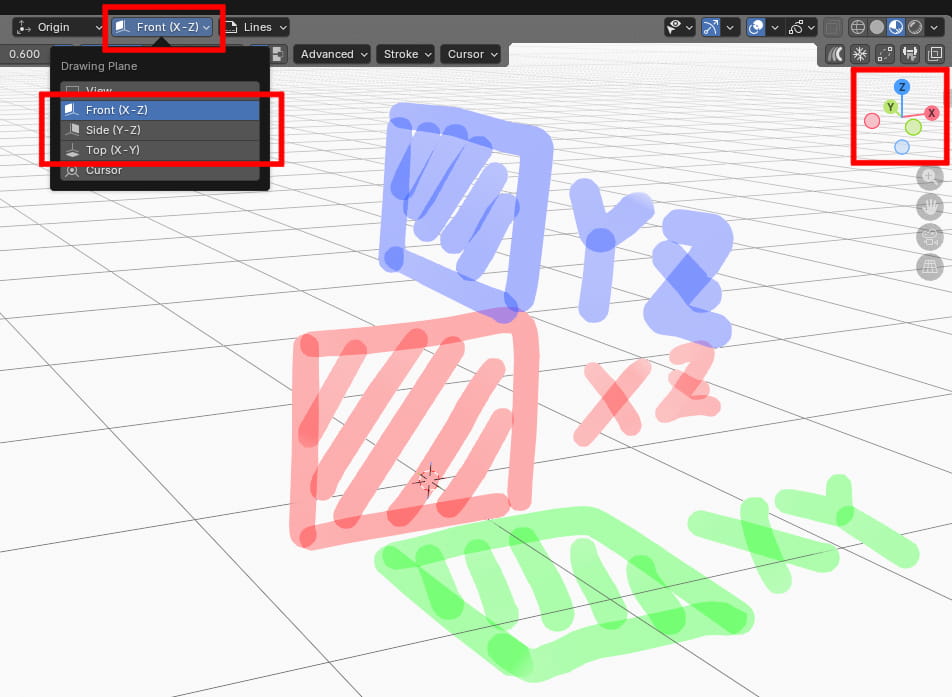Switch to solid viewport shading

point(877,27)
